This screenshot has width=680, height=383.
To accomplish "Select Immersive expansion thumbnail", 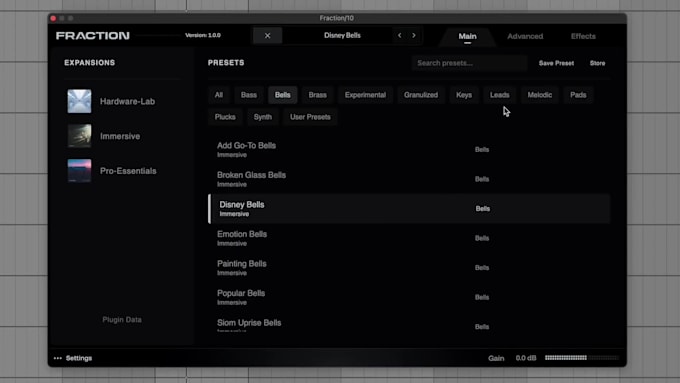I will [x=79, y=136].
